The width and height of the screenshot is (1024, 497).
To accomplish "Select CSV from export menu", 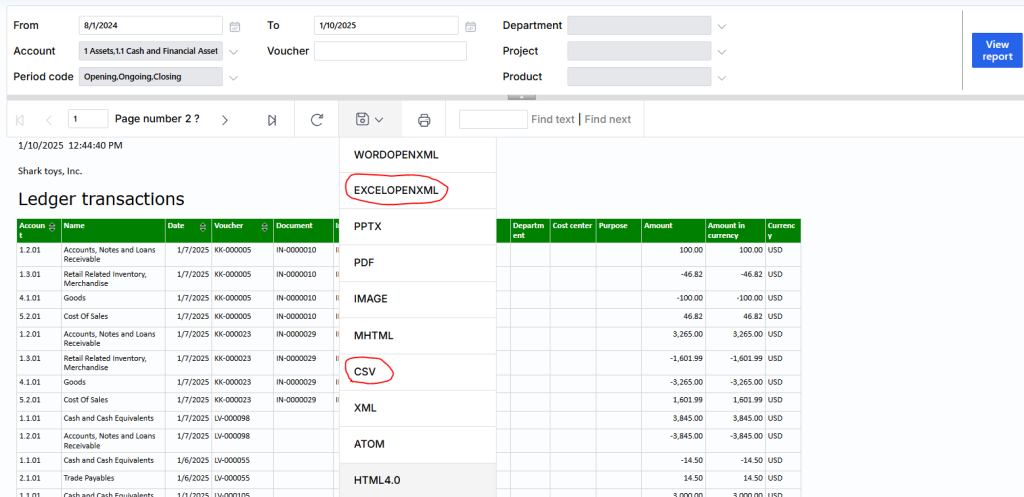I will (367, 371).
